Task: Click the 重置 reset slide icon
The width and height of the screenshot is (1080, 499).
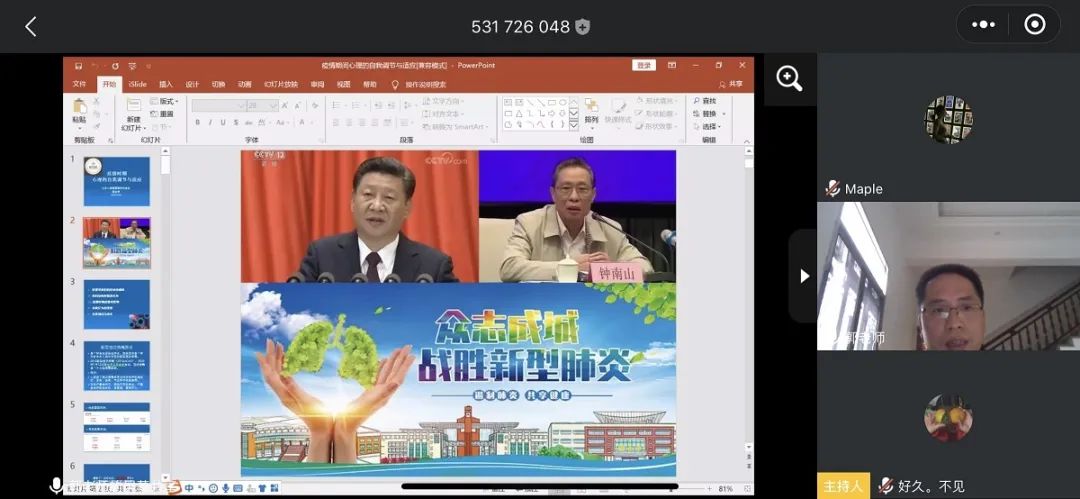Action: pyautogui.click(x=154, y=114)
